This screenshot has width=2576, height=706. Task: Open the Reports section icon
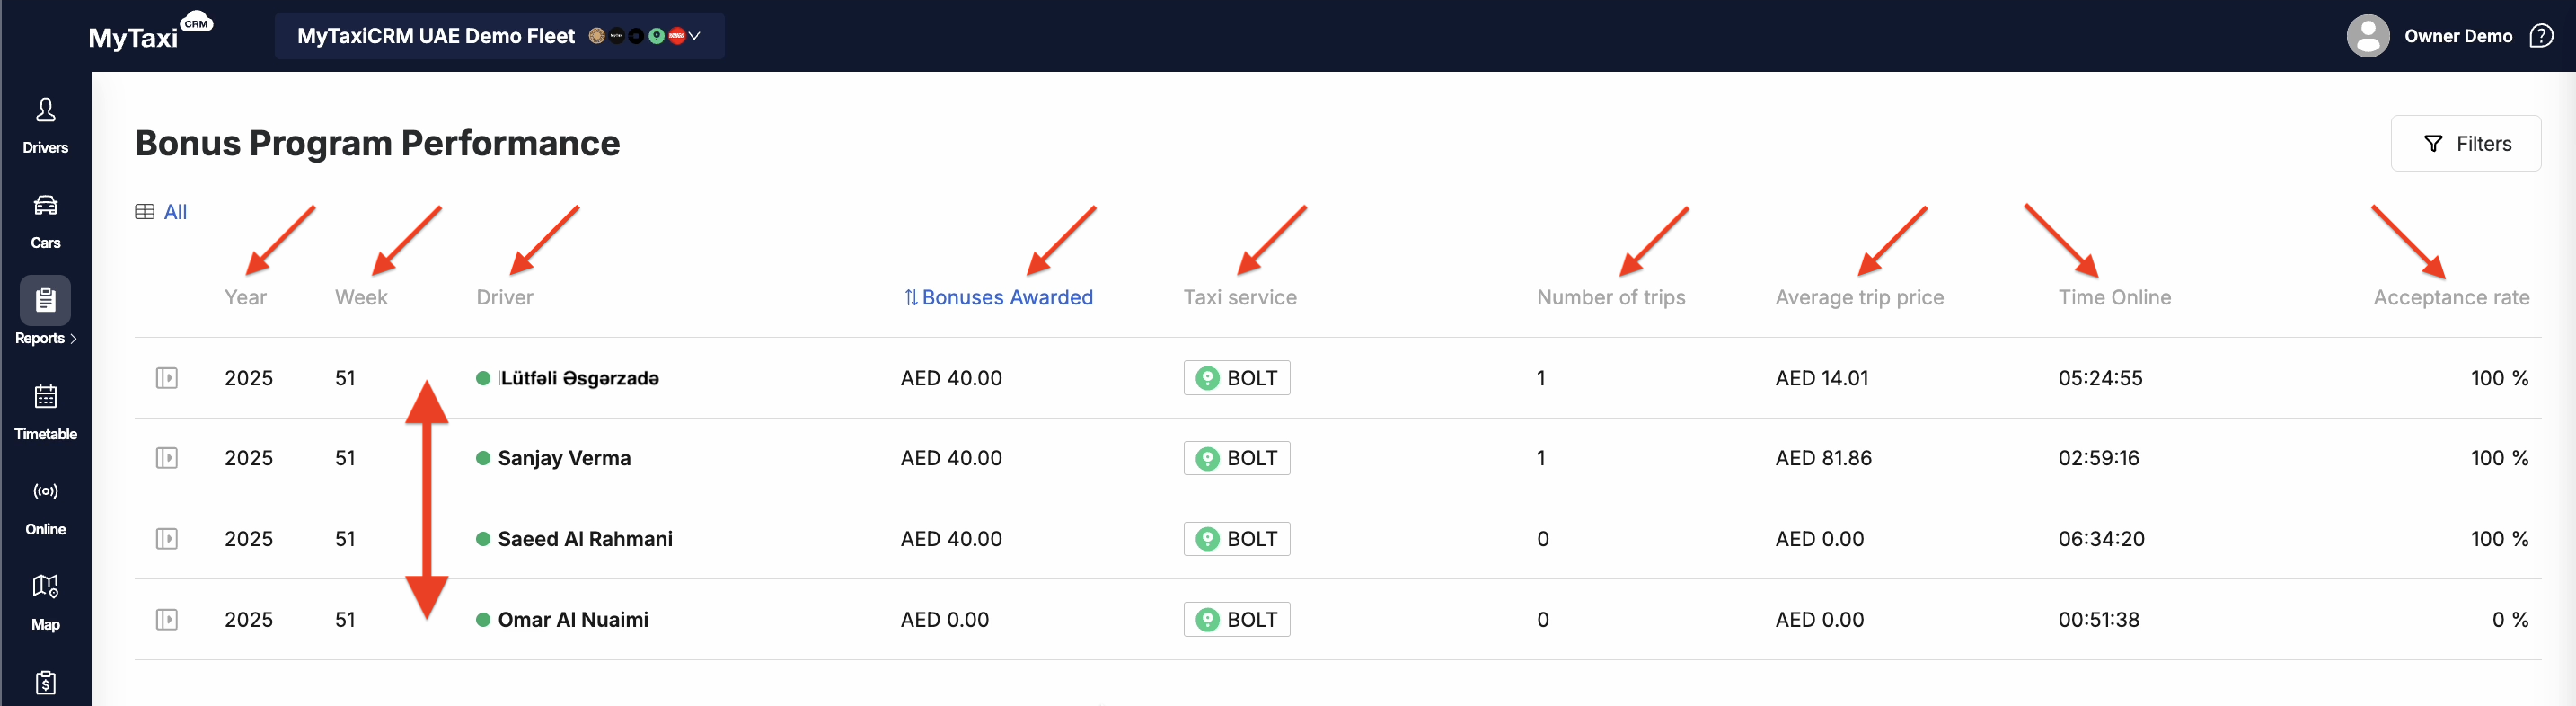point(45,300)
